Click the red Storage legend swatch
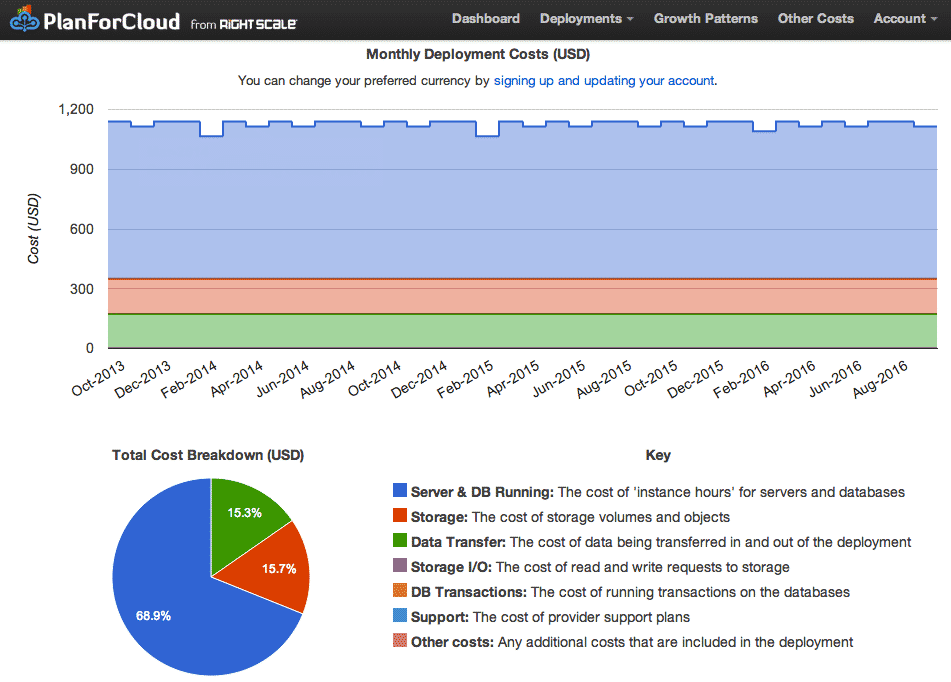 pos(400,517)
